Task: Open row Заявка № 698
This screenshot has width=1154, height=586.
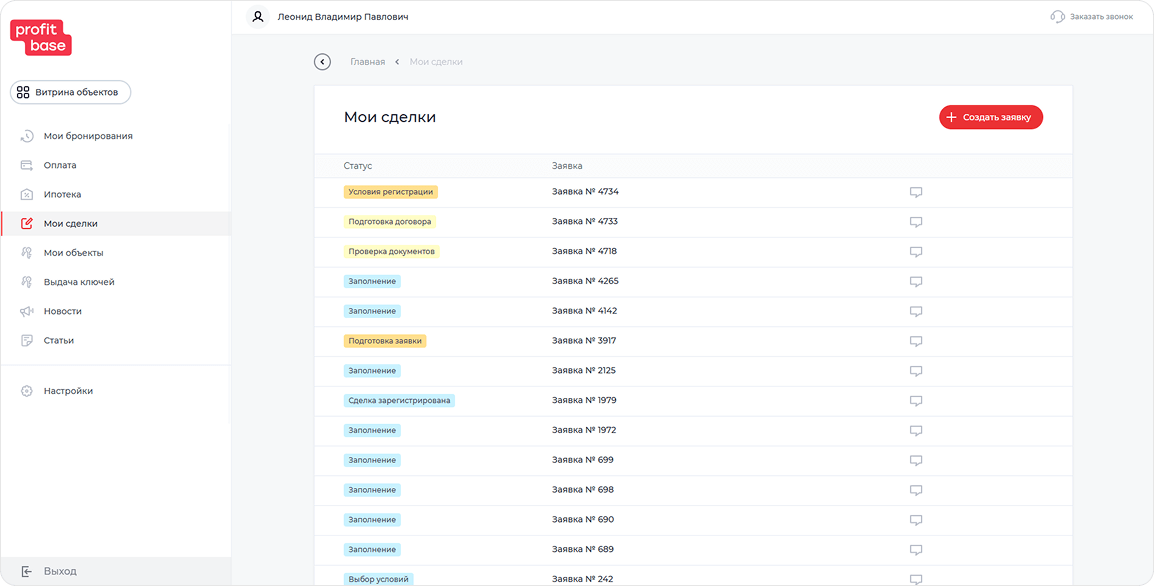Action: pyautogui.click(x=693, y=490)
